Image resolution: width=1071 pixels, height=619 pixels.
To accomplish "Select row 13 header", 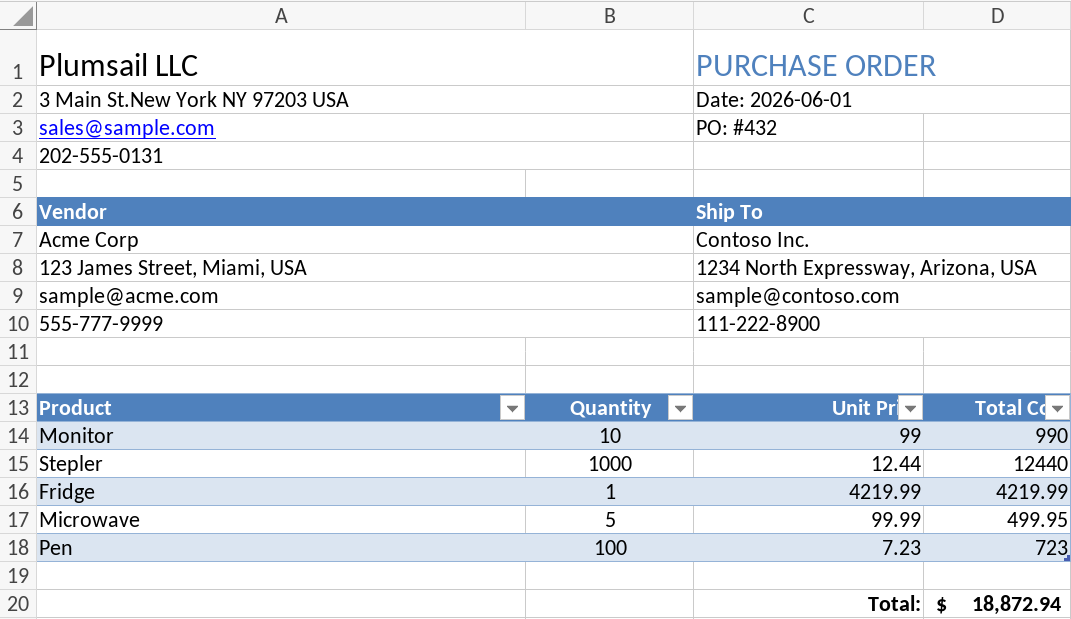I will click(x=18, y=408).
